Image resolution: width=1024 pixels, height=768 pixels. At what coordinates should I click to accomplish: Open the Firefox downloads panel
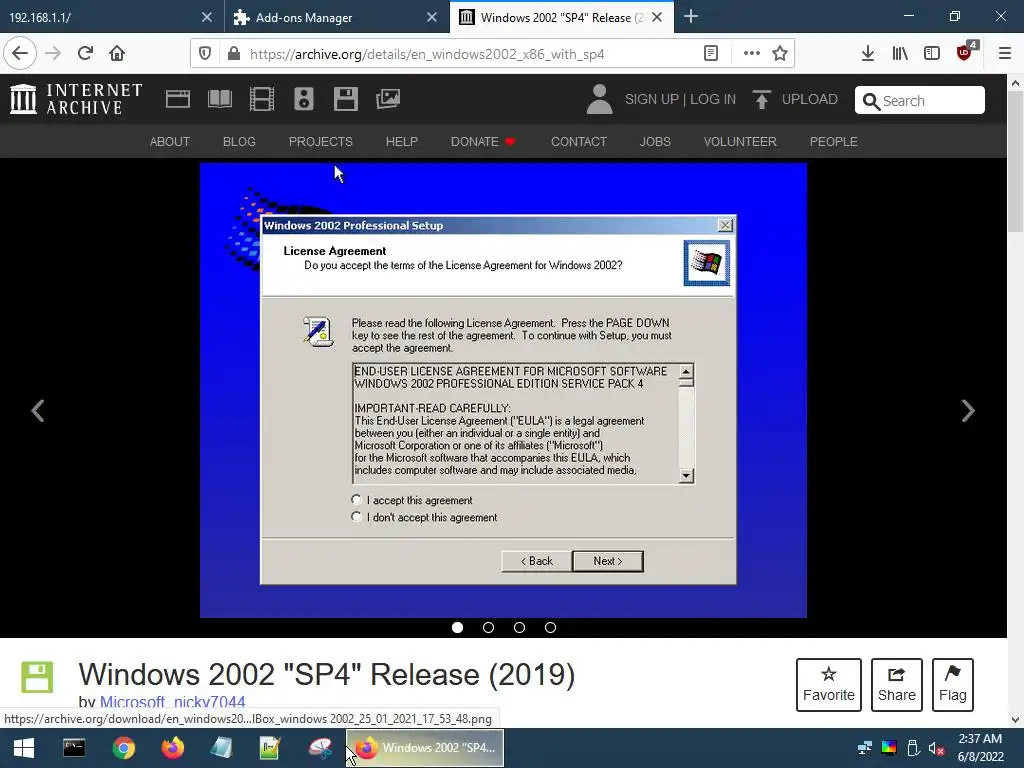pos(867,54)
